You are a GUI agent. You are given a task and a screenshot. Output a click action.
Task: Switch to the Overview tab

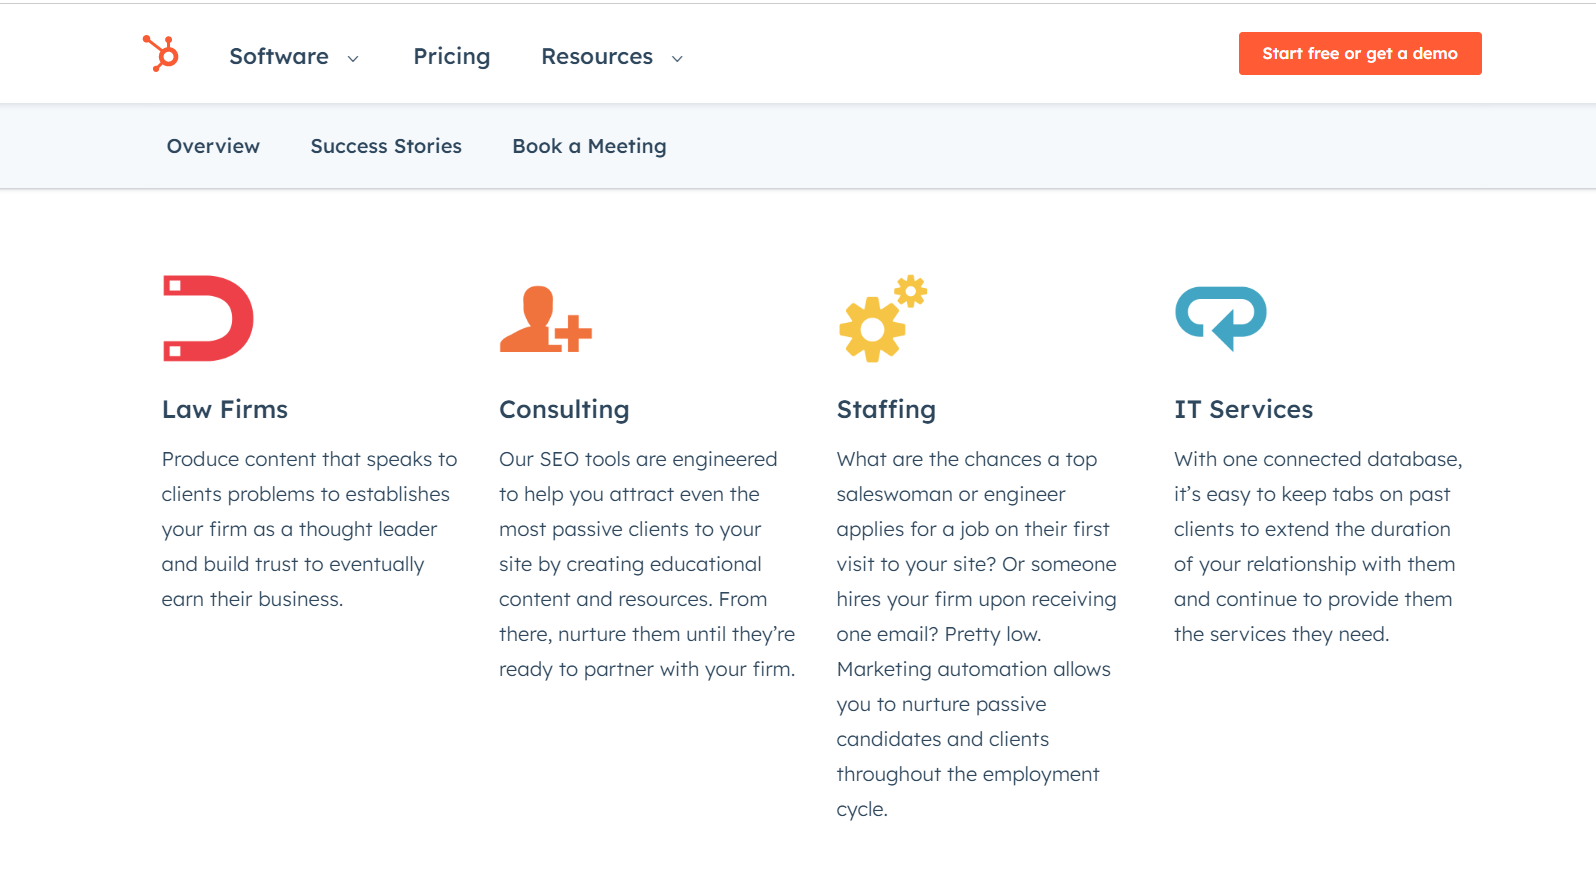pos(213,146)
